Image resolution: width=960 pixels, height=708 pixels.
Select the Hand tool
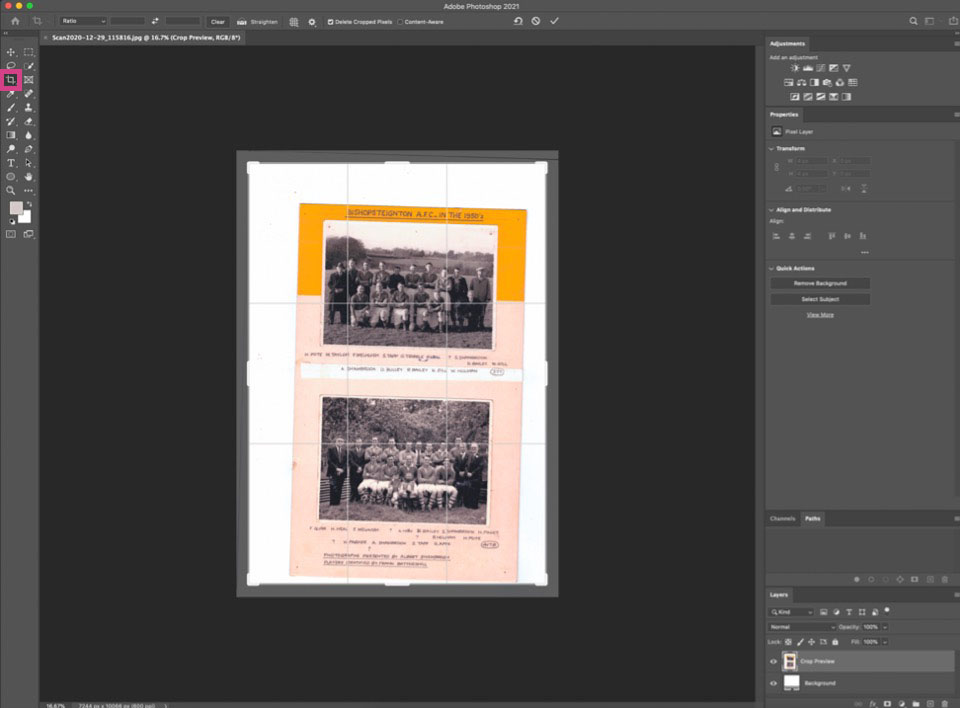29,177
